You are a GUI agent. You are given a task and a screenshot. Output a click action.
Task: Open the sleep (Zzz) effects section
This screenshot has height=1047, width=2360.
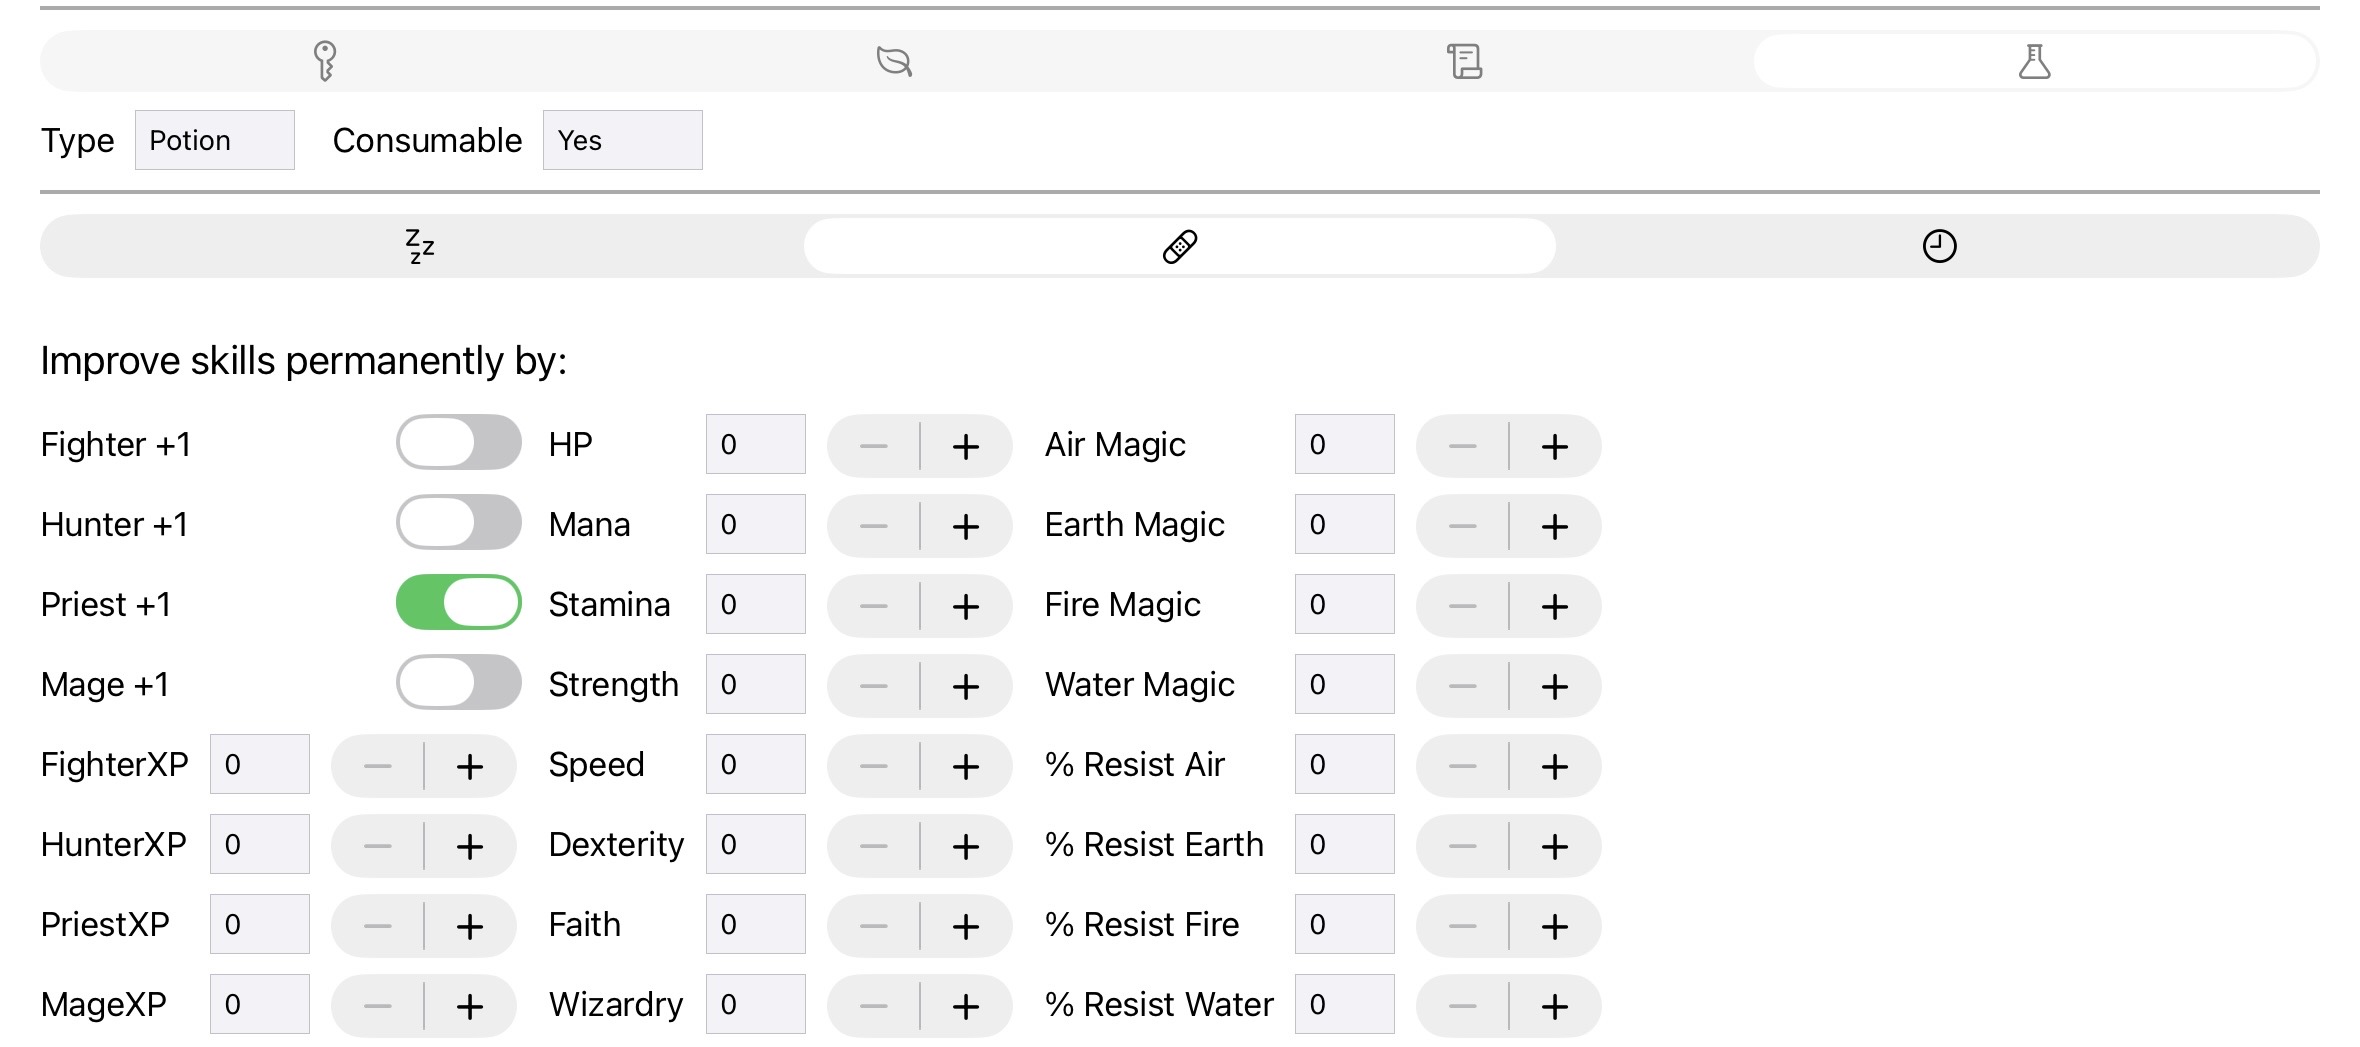420,245
